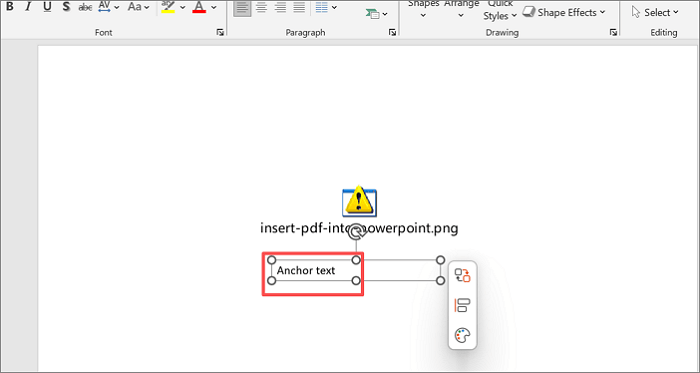Screen dimensions: 700x373
Task: Click the top-right resize handle of selection
Action: click(x=440, y=260)
